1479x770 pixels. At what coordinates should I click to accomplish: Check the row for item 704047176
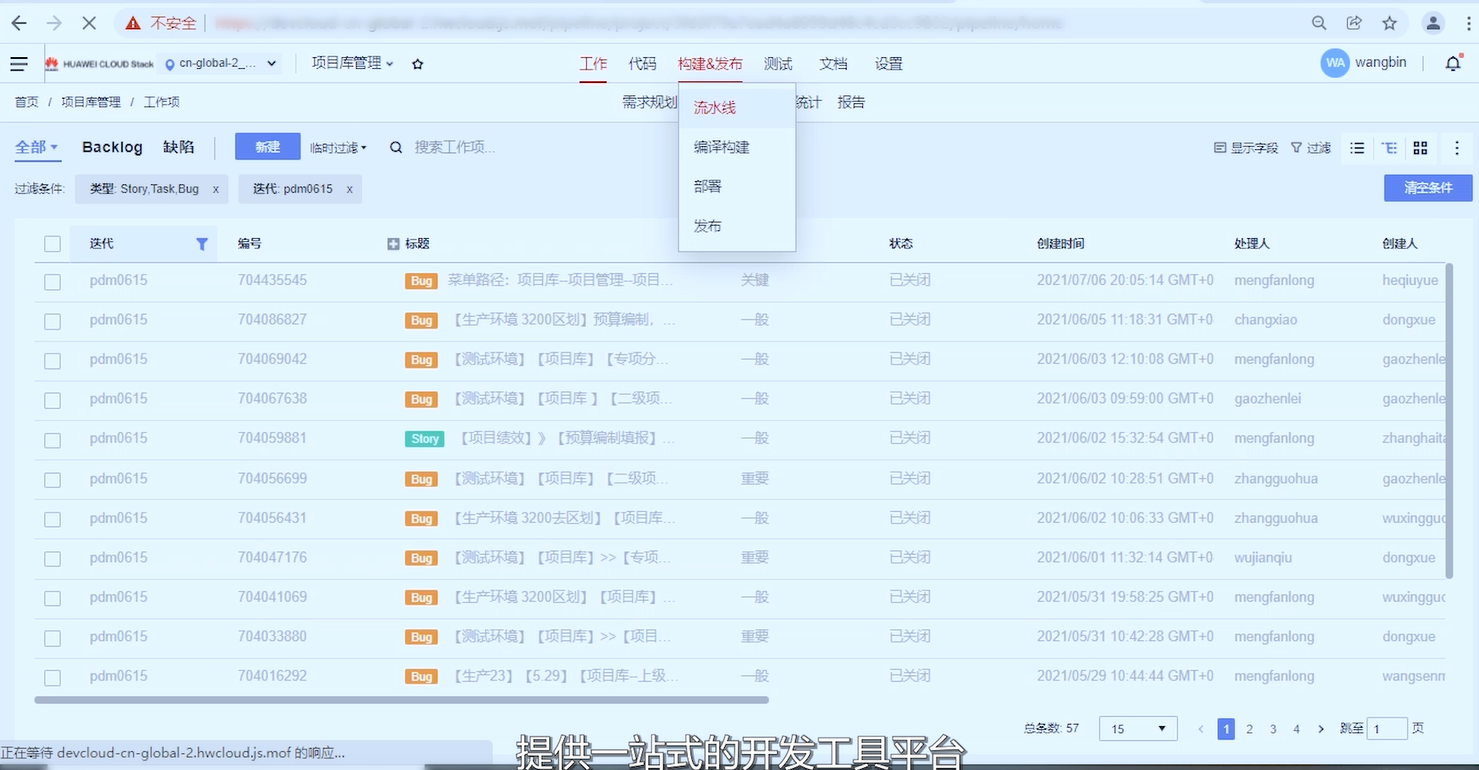pos(52,559)
